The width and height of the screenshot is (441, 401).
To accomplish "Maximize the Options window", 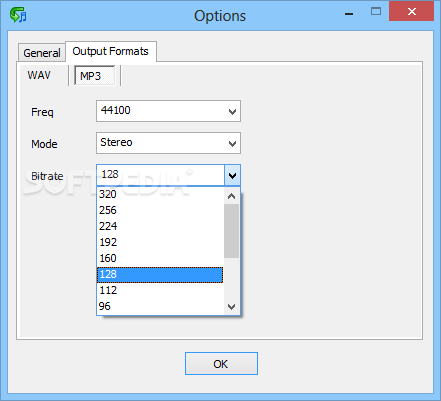I will click(376, 12).
